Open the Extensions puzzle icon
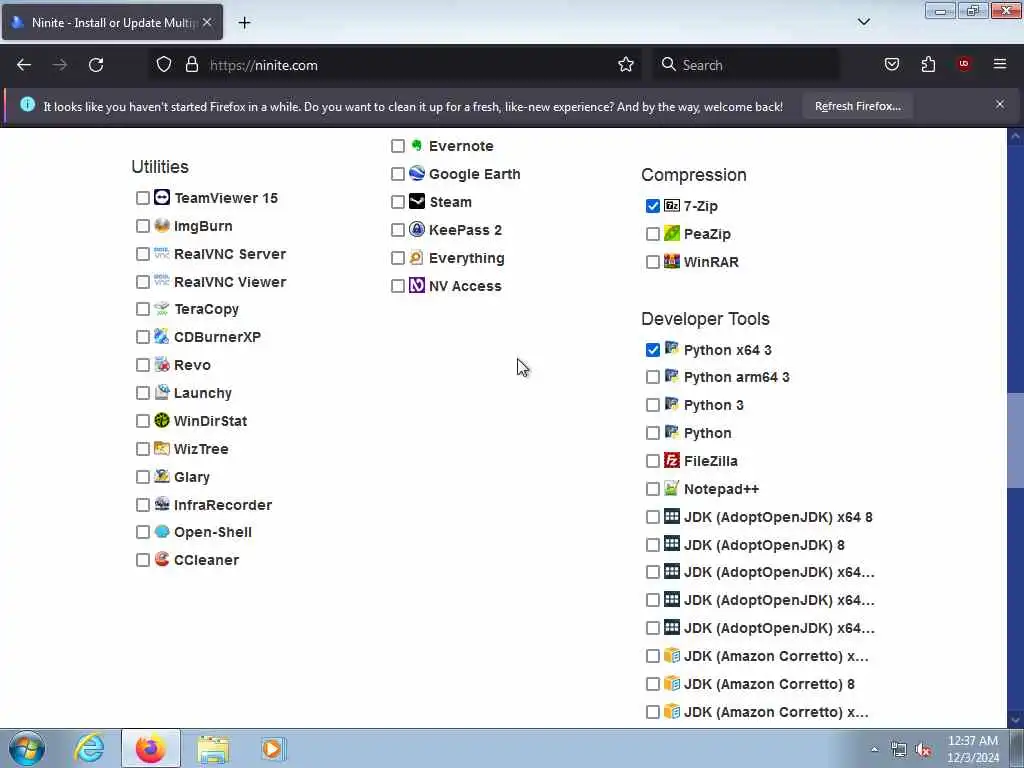The image size is (1024, 768). click(928, 64)
